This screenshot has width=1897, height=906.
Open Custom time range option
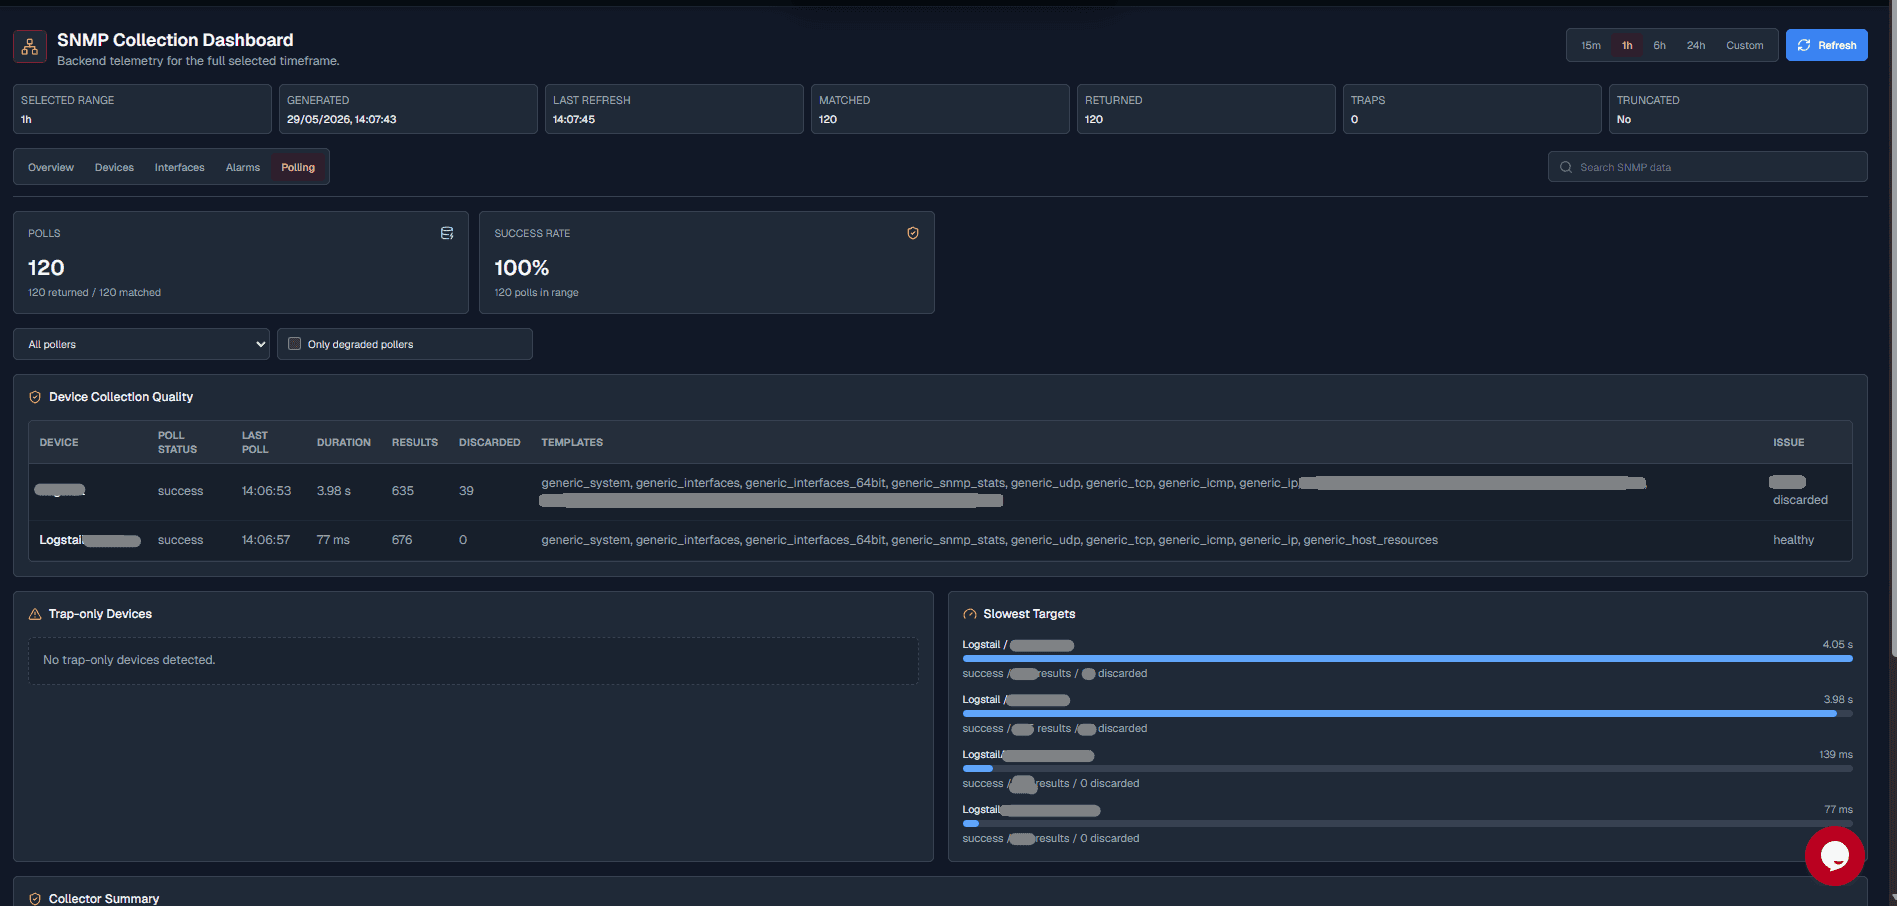(x=1745, y=45)
